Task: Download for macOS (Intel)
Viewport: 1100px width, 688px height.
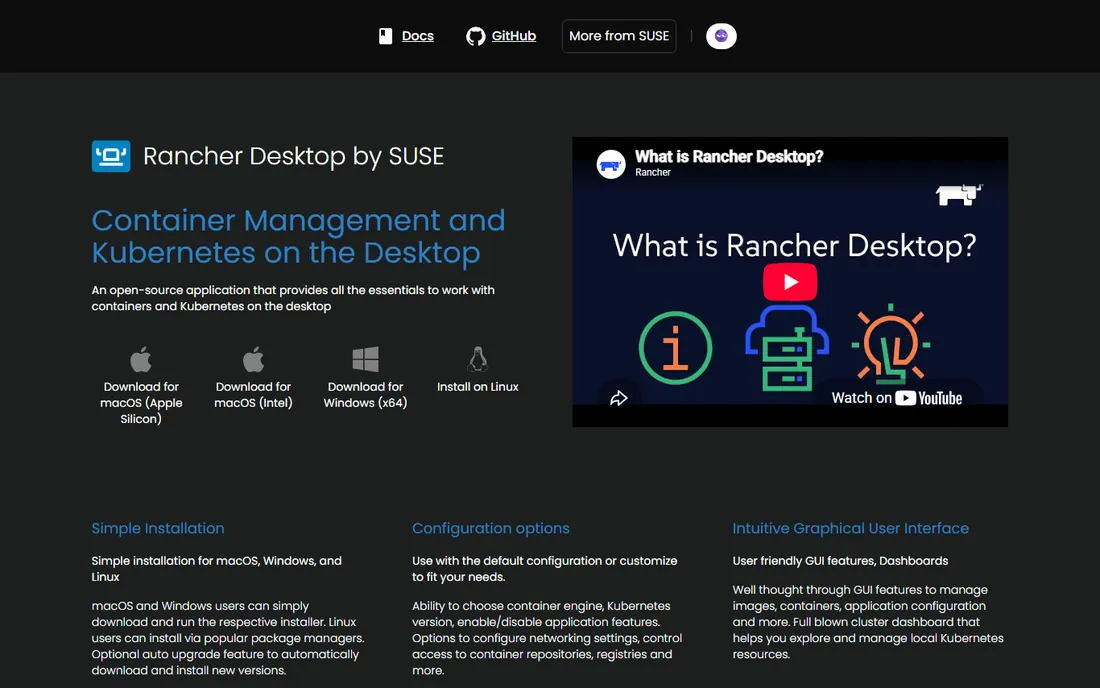Action: point(253,395)
